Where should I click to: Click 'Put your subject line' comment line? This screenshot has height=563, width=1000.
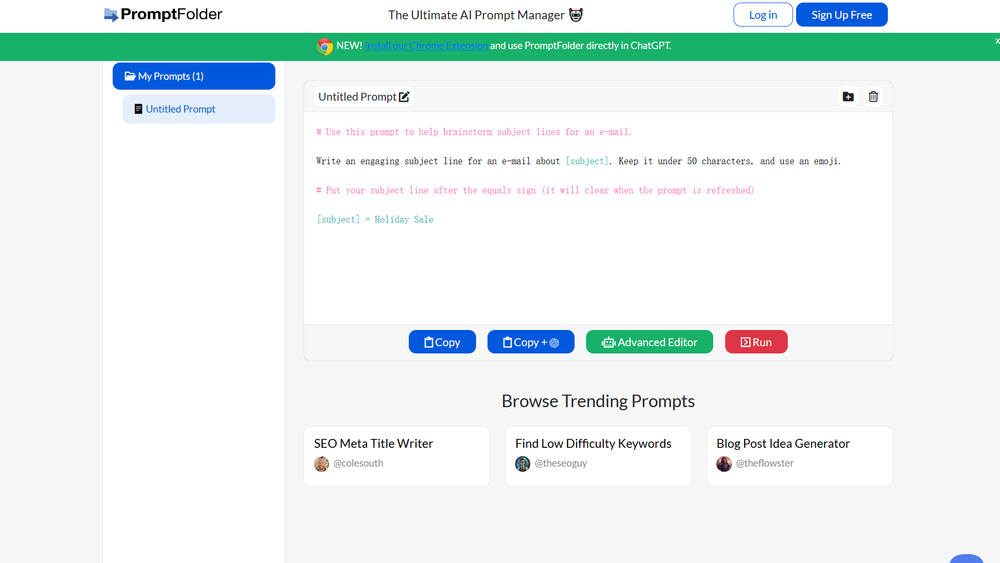click(535, 190)
